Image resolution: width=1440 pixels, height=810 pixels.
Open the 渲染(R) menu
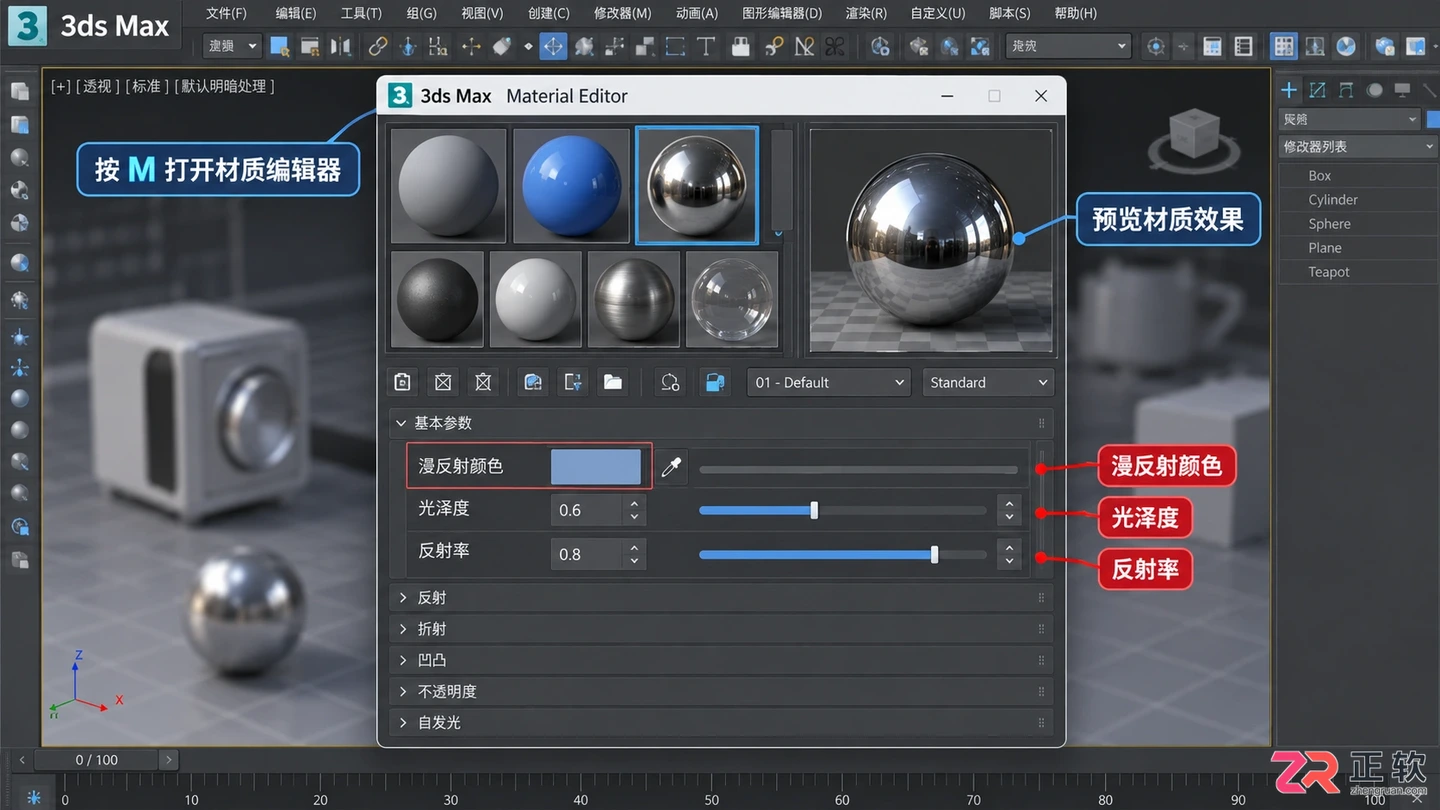point(866,13)
